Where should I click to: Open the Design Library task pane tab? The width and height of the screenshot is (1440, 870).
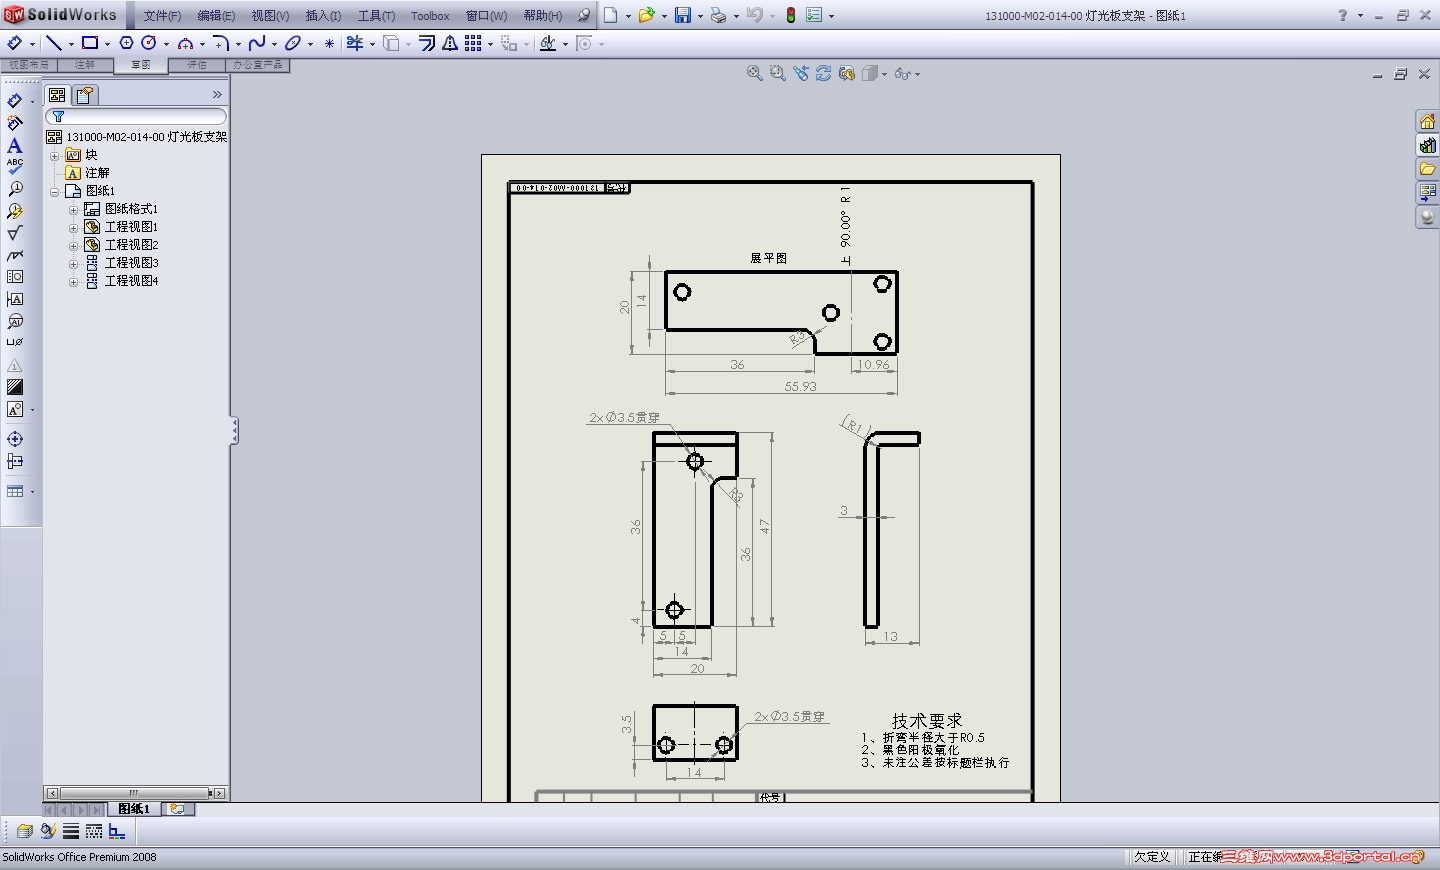pyautogui.click(x=1427, y=145)
